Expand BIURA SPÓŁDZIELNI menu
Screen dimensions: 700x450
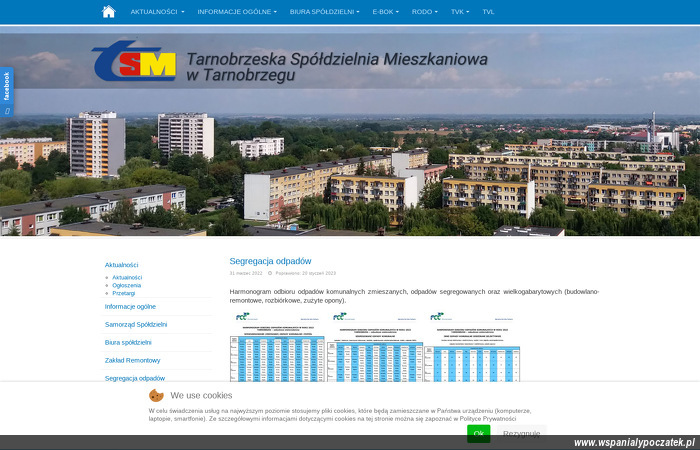[325, 12]
